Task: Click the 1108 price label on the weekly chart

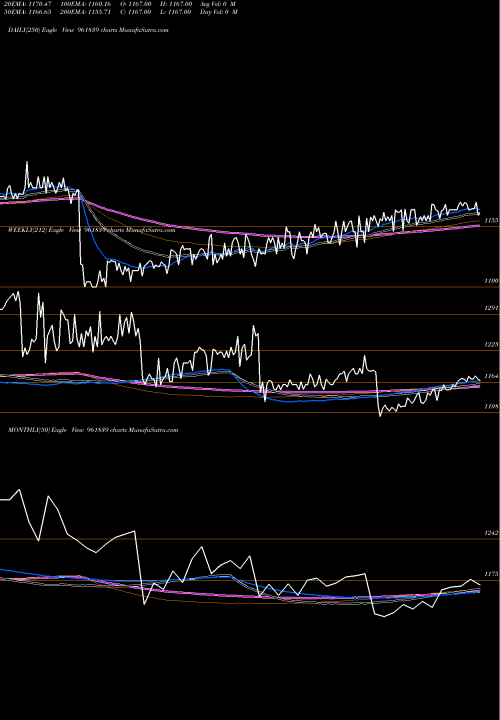Action: click(x=491, y=406)
